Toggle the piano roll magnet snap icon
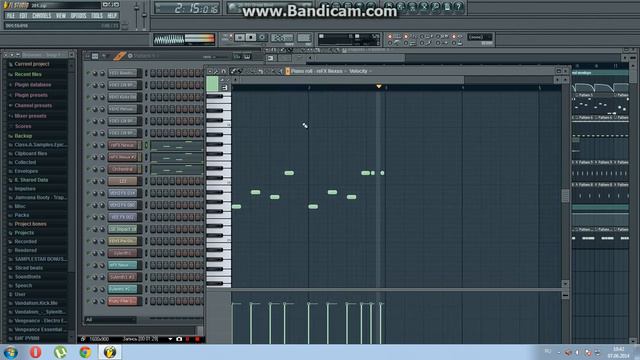This screenshot has width=640, height=360. coord(223,71)
